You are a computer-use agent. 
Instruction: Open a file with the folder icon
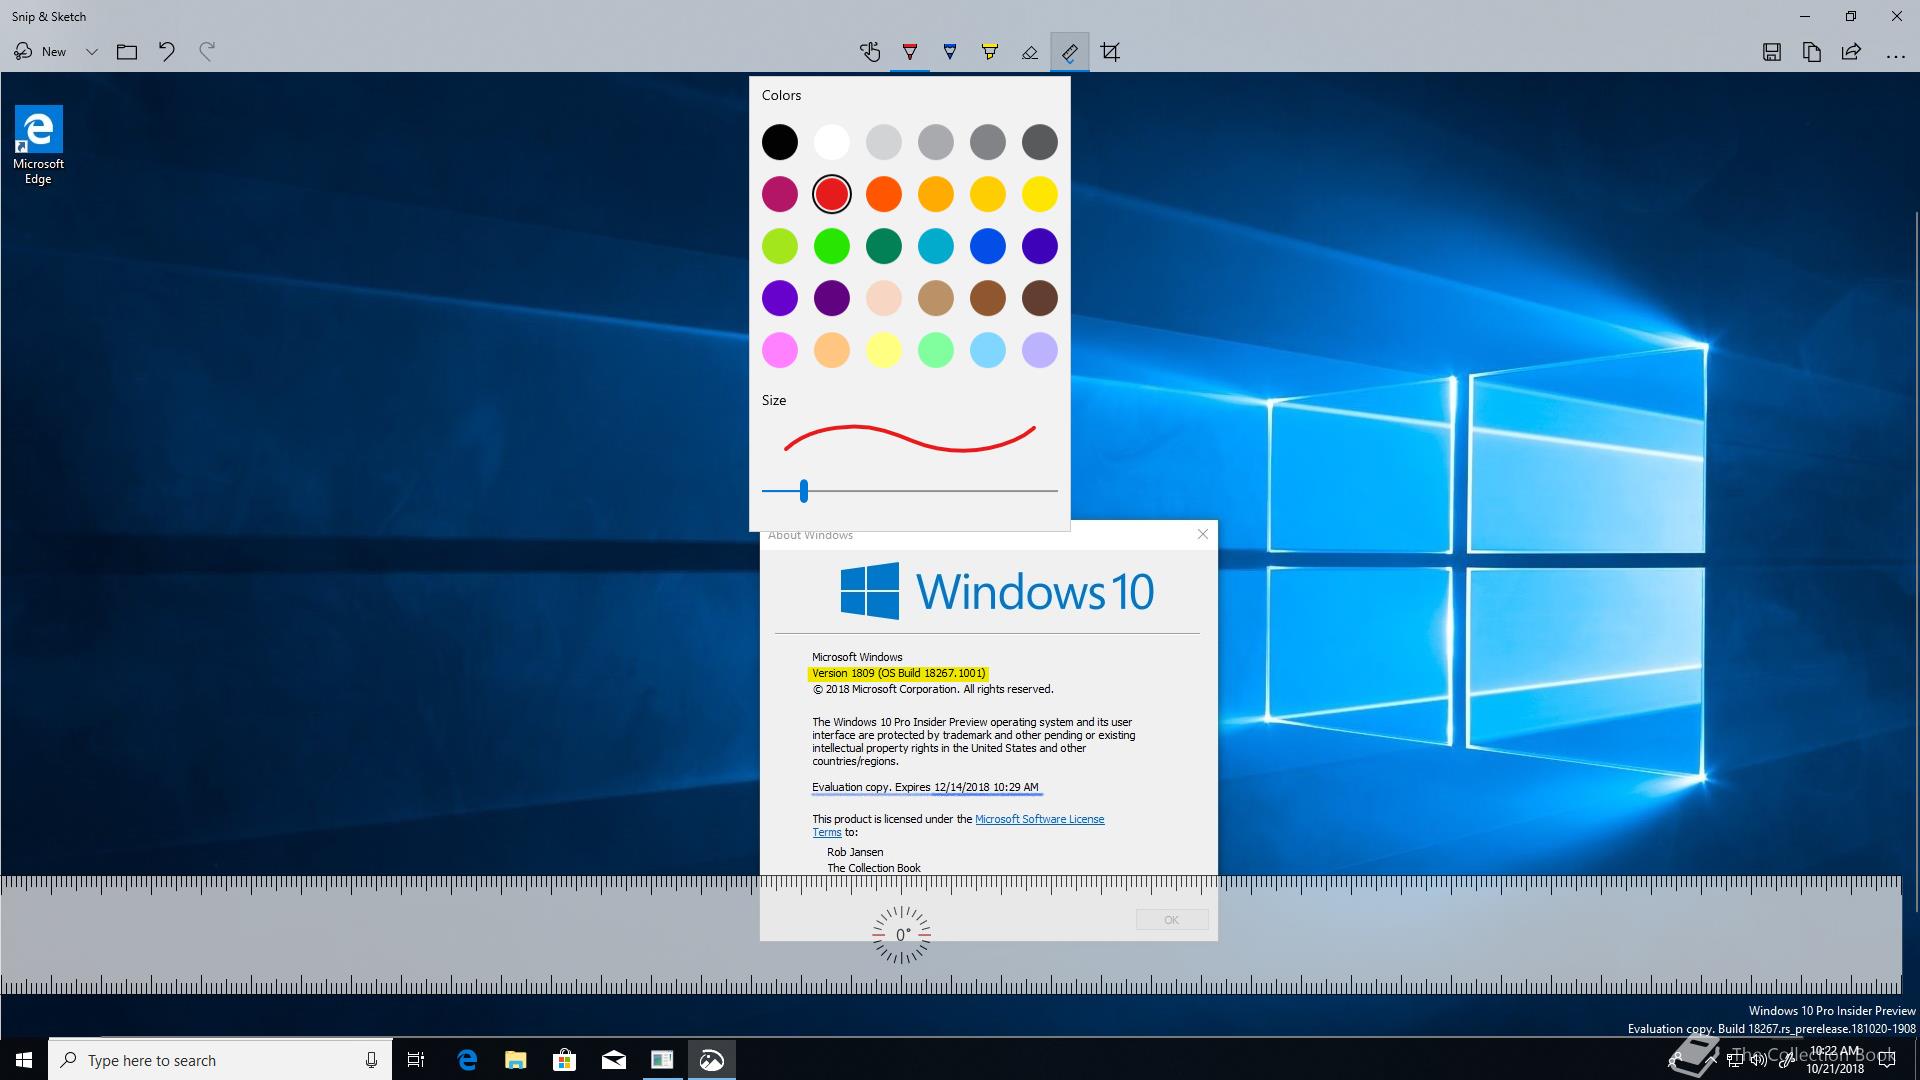click(x=127, y=52)
